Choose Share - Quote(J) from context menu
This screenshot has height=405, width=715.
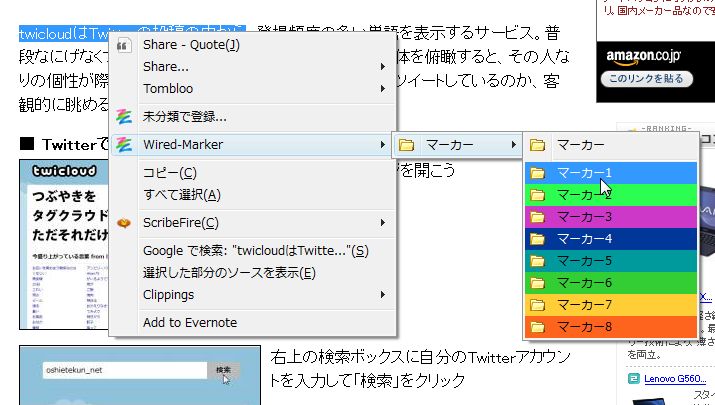[x=253, y=45]
